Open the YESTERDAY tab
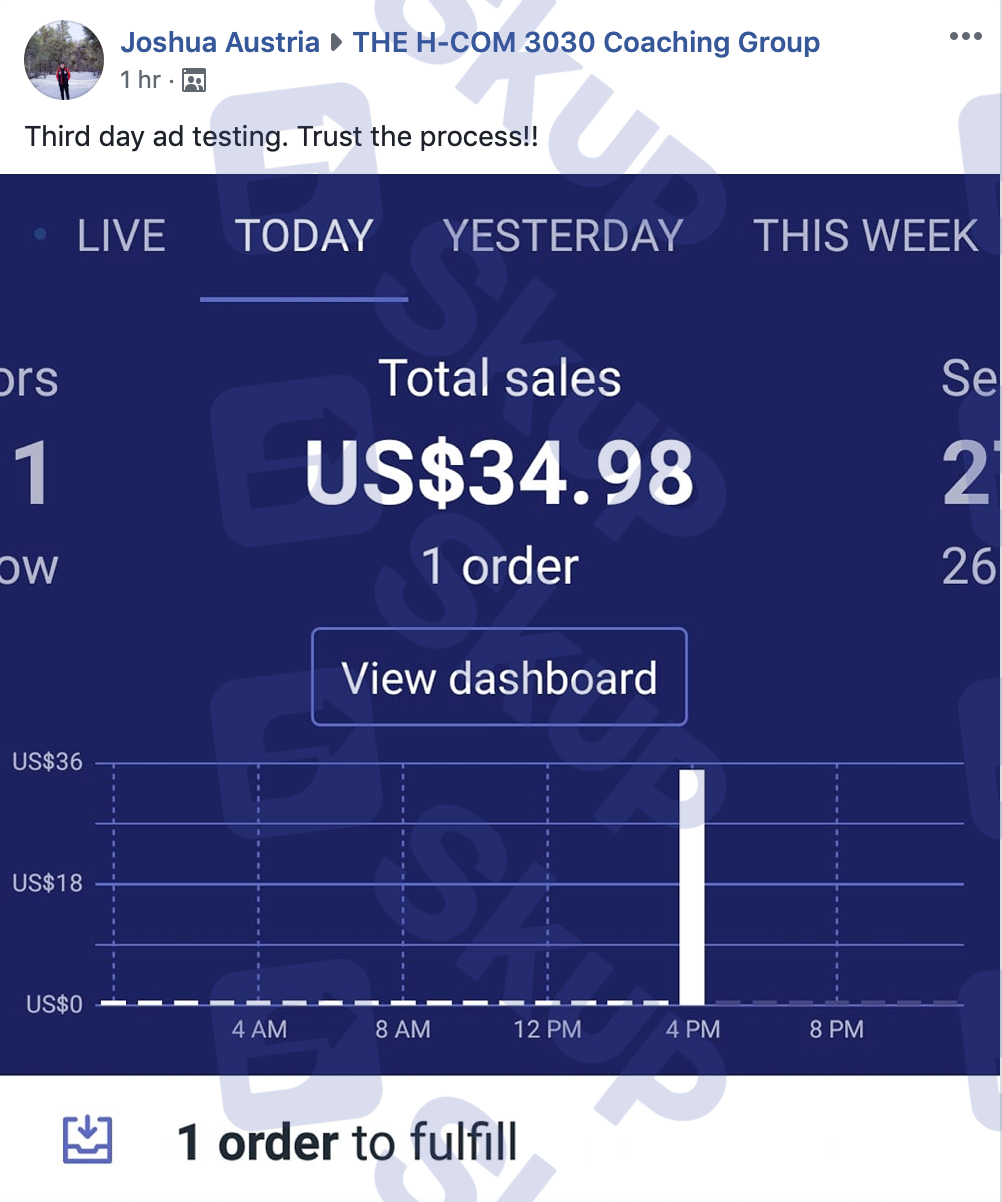The image size is (1002, 1202). (x=563, y=236)
